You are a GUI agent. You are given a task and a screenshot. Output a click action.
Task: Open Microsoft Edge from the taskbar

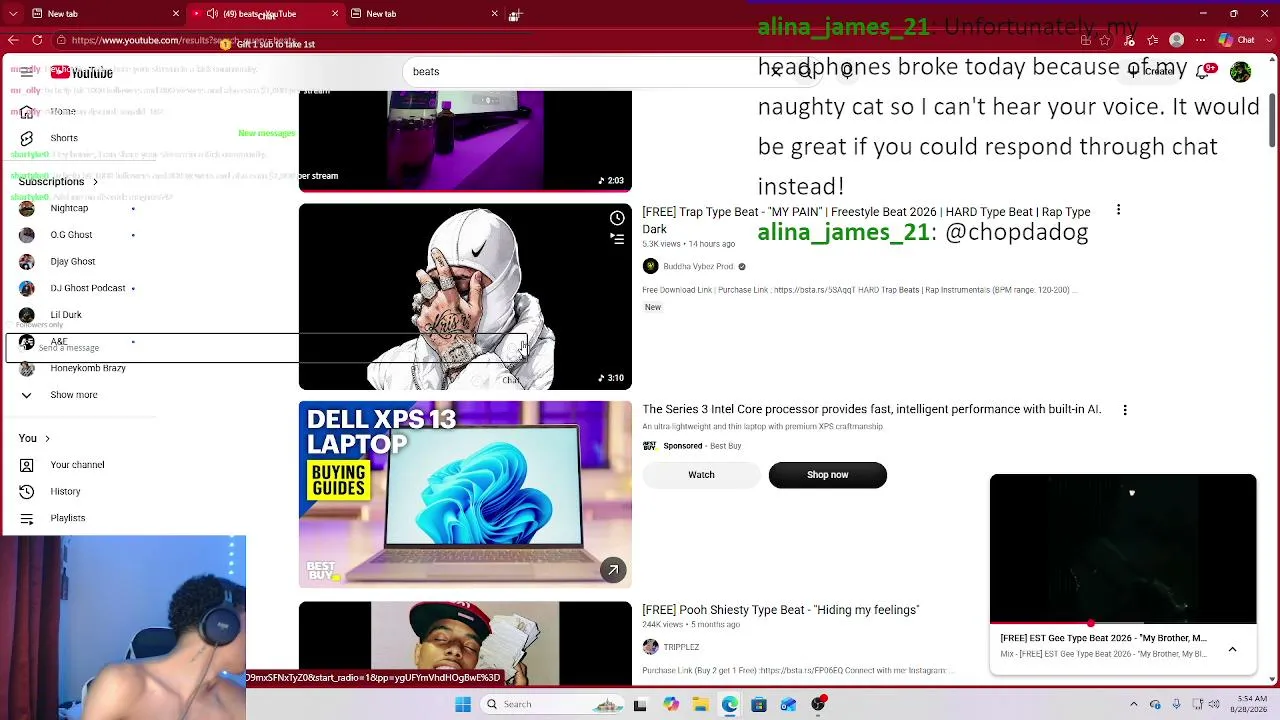tap(730, 705)
